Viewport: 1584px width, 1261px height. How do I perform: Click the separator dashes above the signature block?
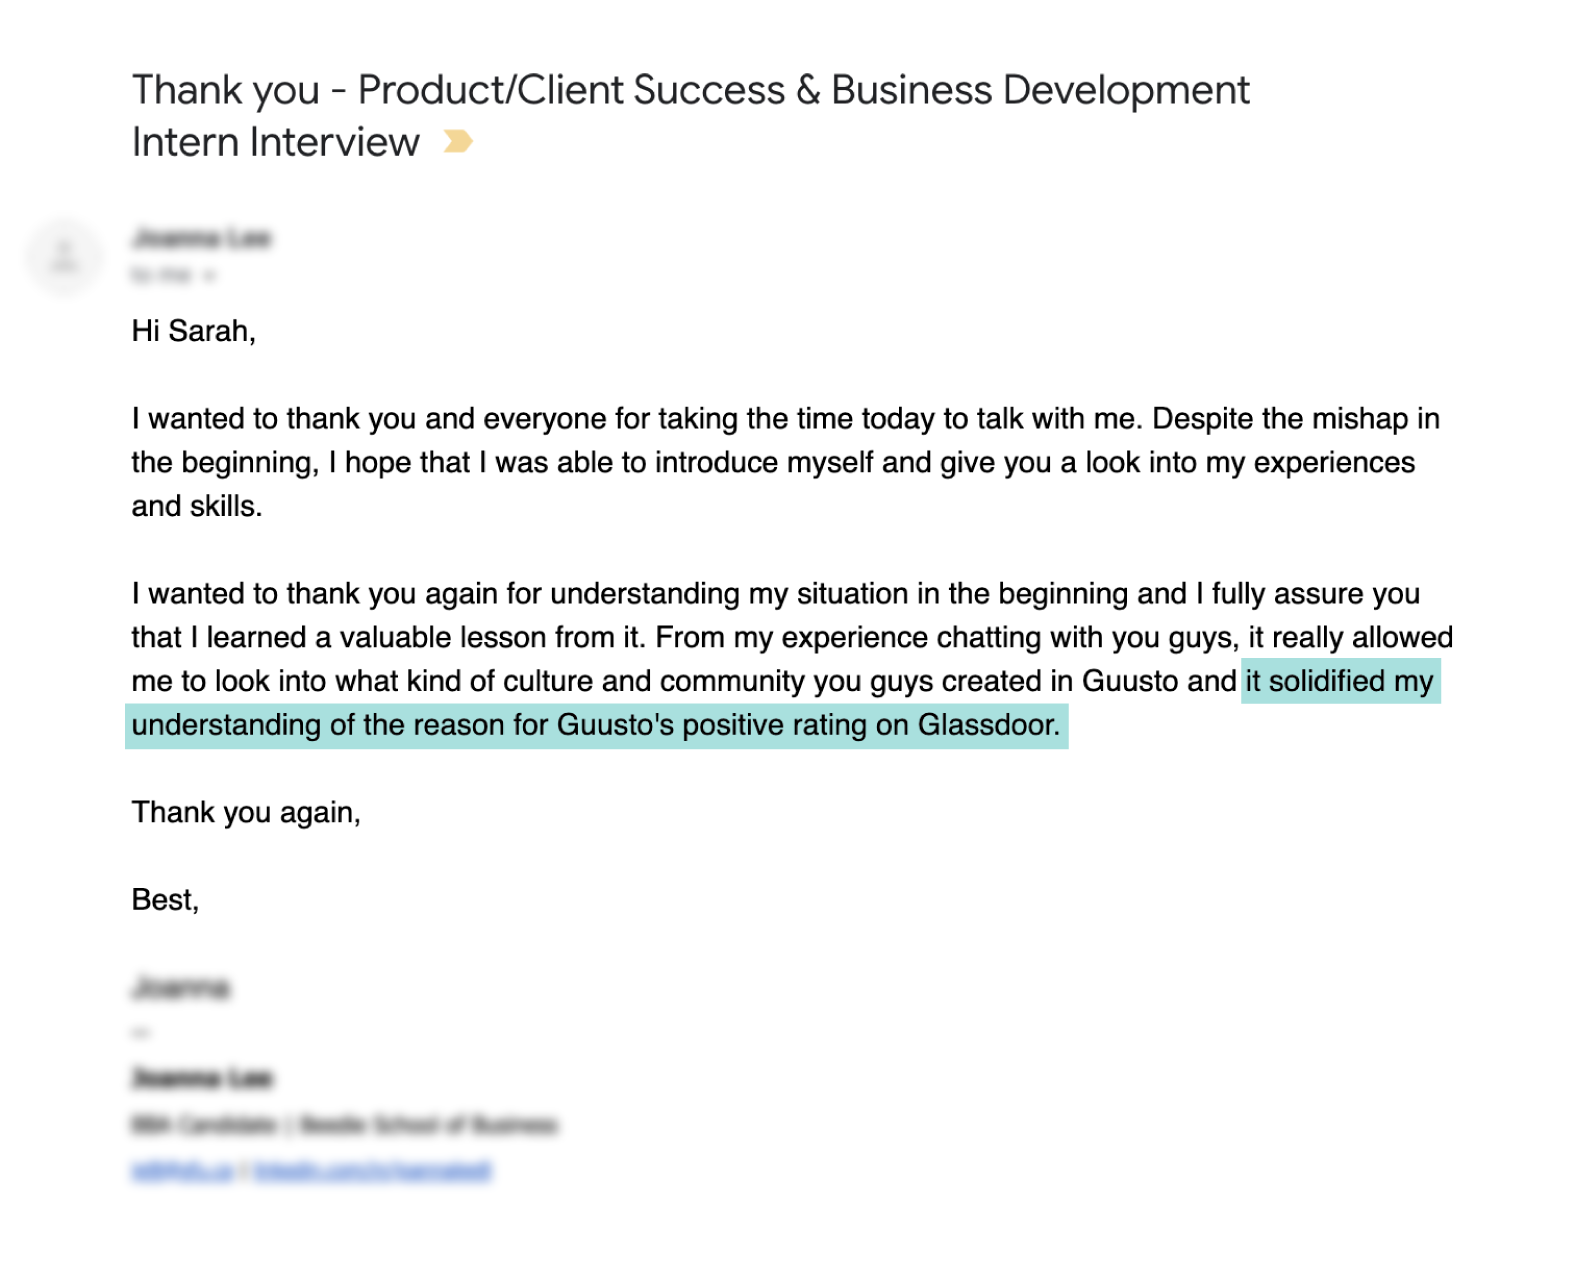click(x=140, y=1034)
